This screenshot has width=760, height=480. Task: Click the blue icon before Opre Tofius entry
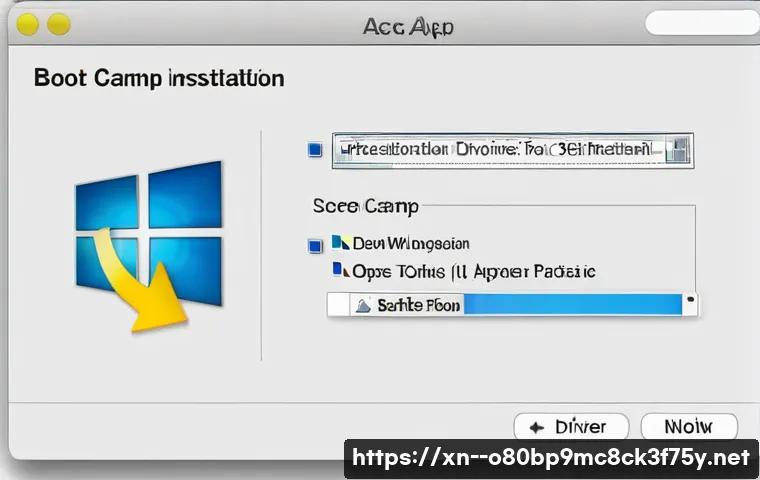pos(339,270)
